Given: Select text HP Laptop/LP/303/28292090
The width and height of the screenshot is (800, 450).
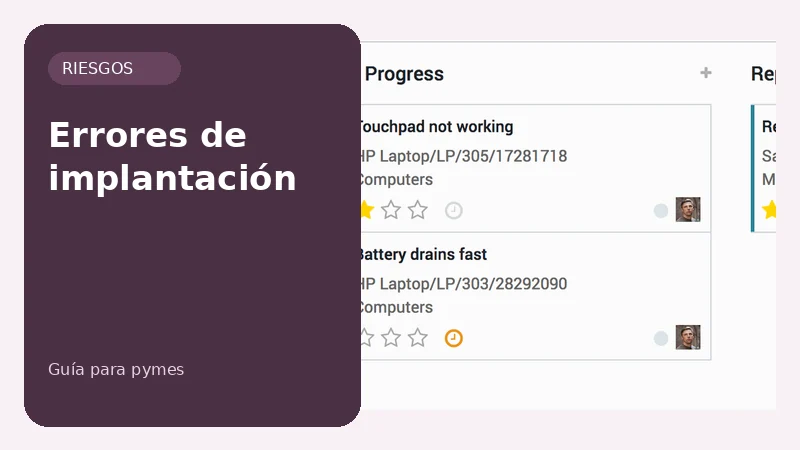Looking at the screenshot, I should click(464, 283).
